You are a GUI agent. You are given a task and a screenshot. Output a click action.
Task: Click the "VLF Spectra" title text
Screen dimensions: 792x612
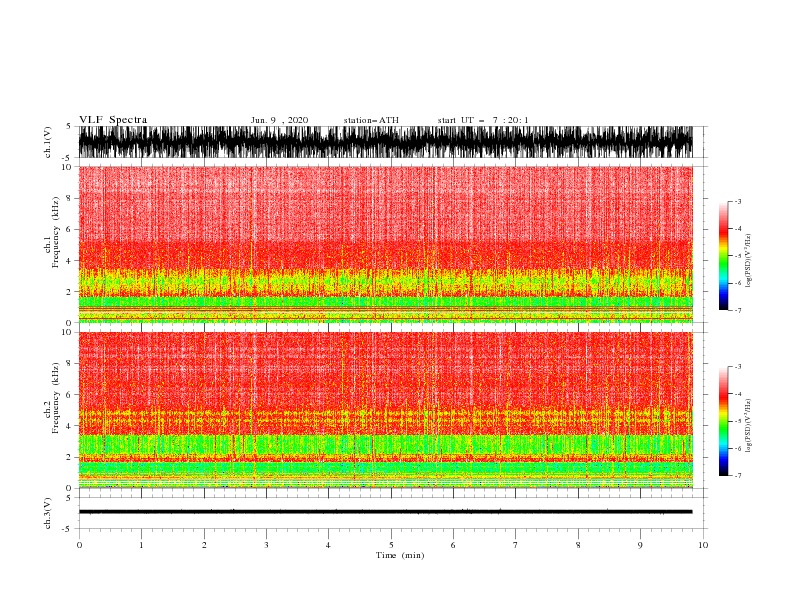click(x=113, y=120)
